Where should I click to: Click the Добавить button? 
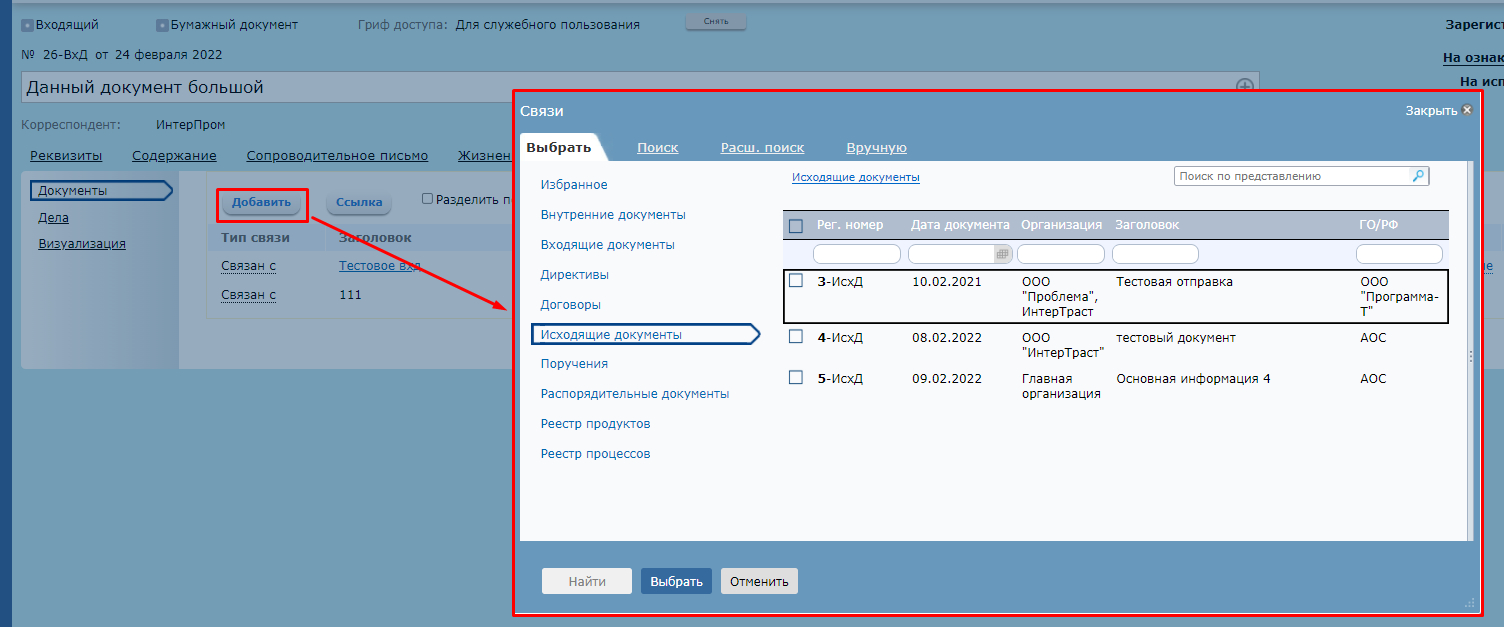tap(261, 202)
